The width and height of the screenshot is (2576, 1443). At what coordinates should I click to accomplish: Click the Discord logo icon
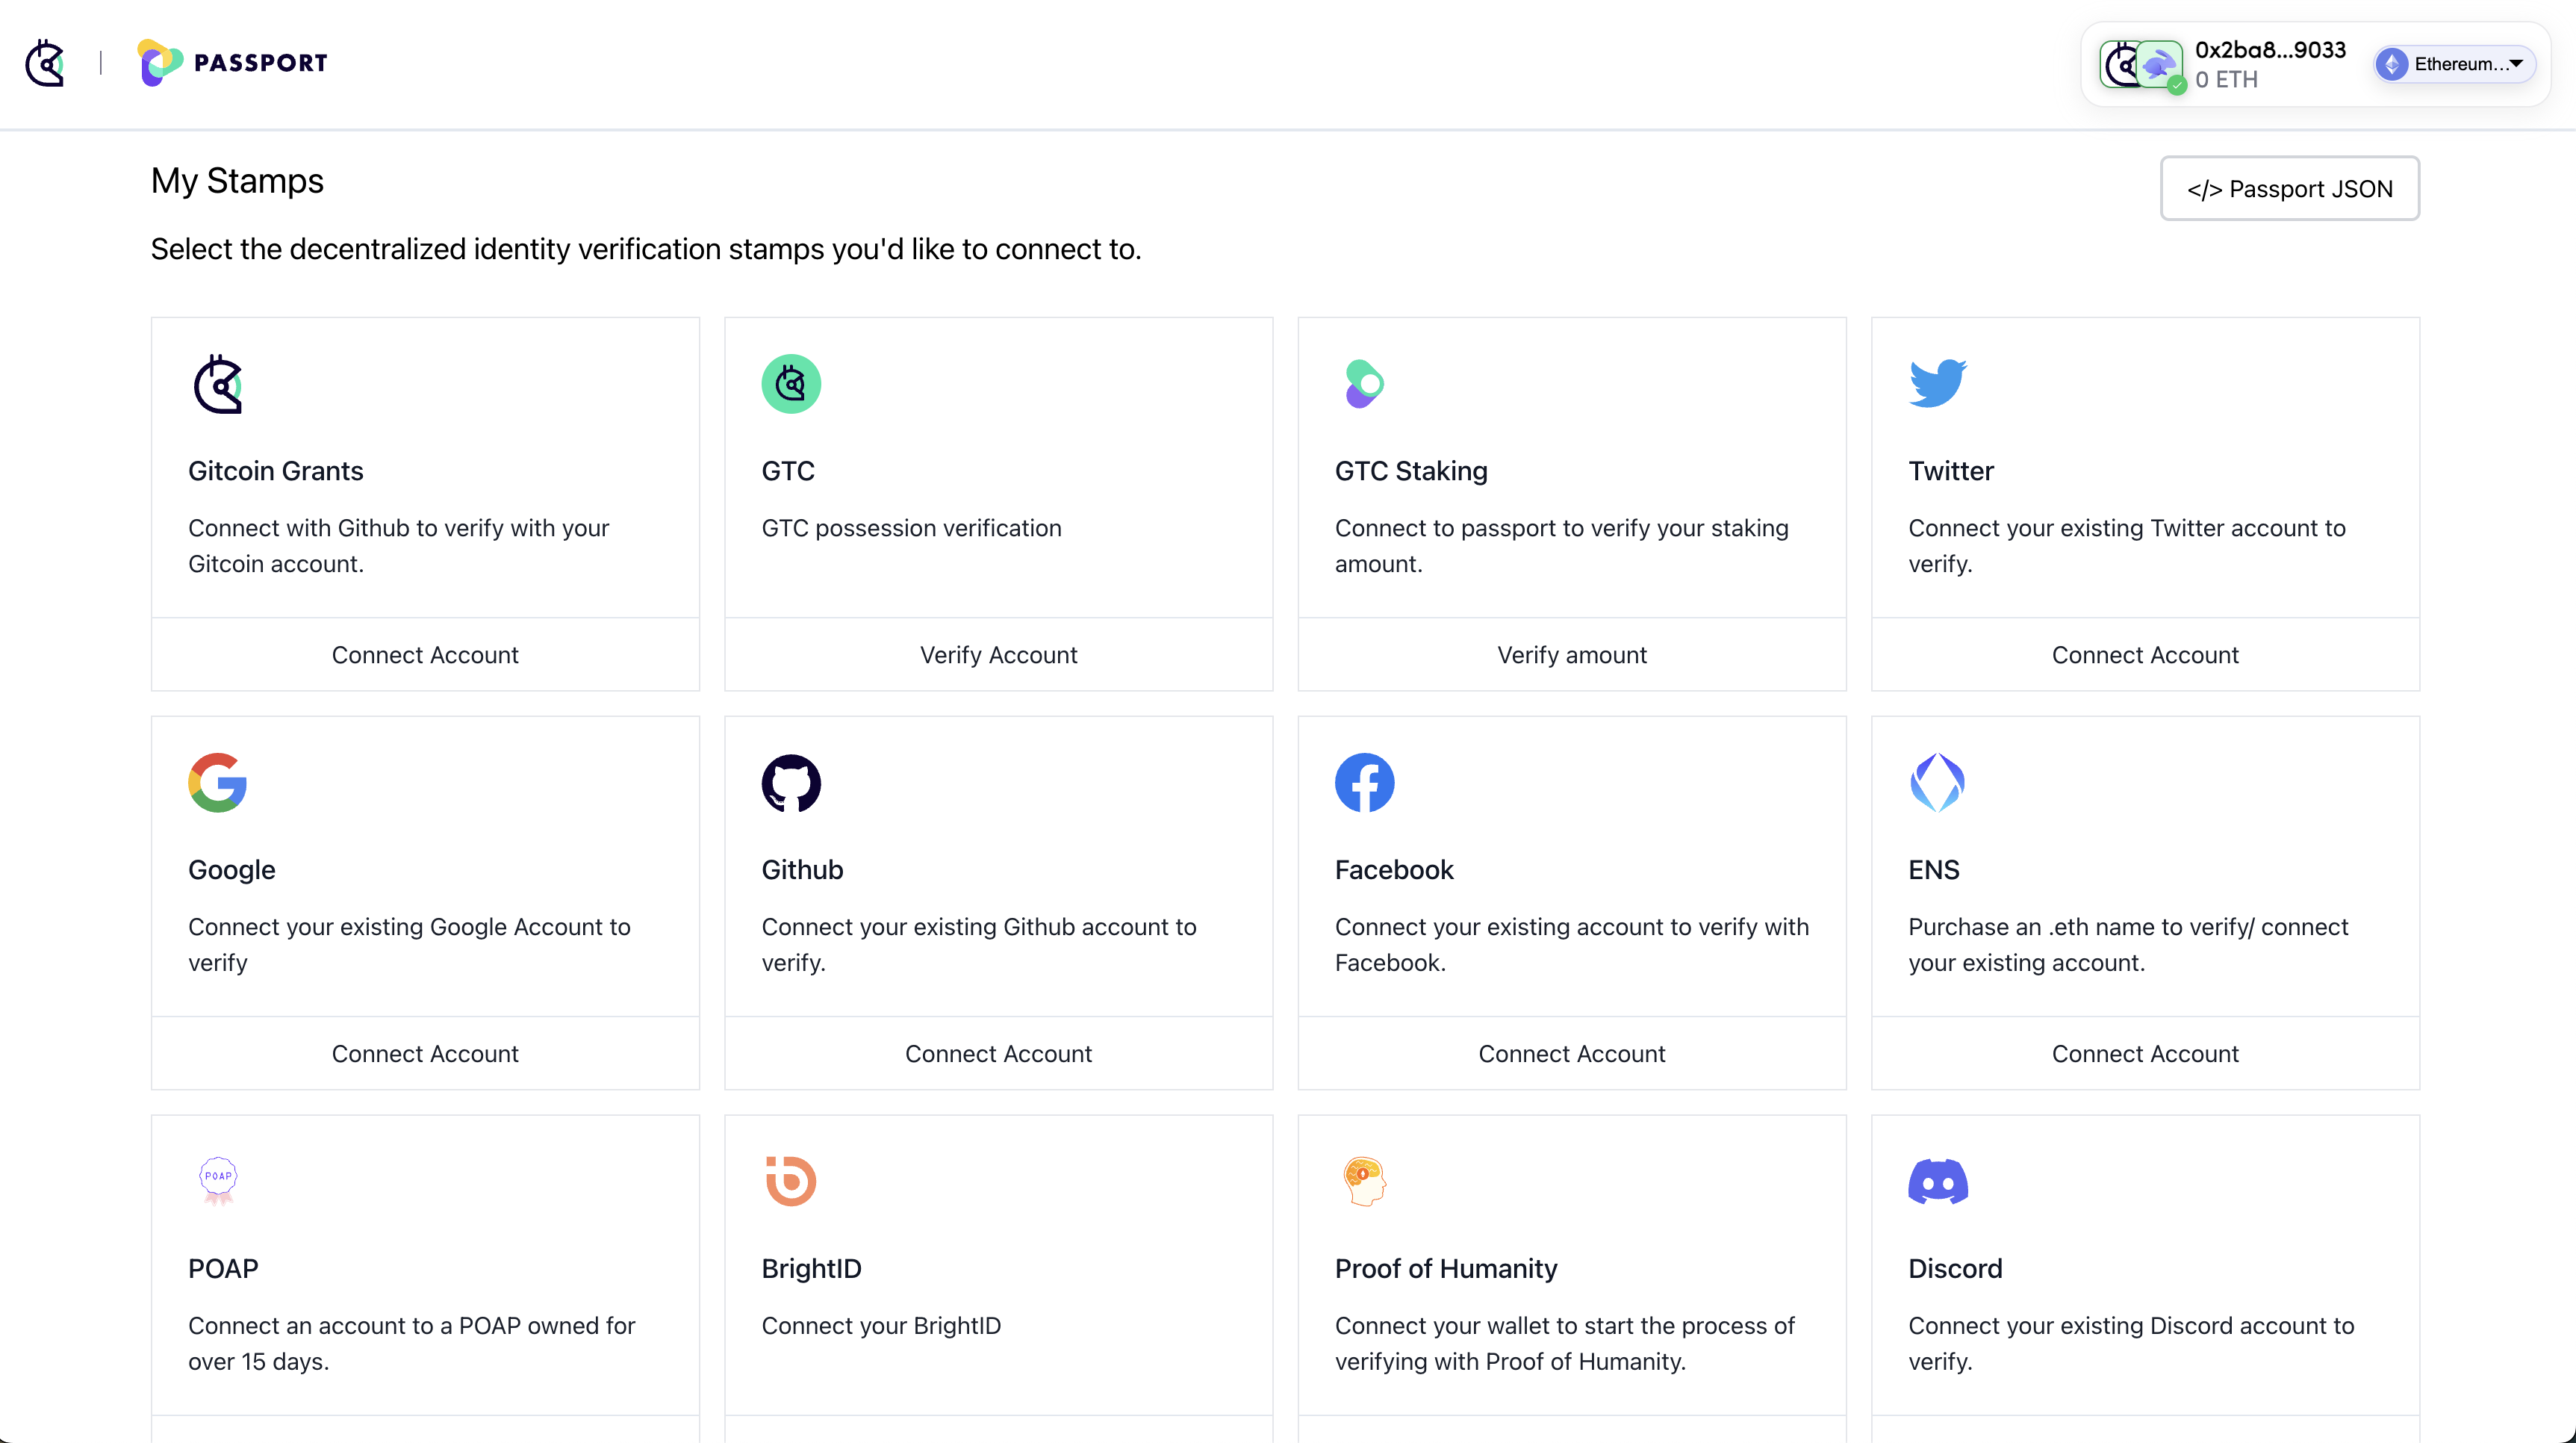[1938, 1182]
